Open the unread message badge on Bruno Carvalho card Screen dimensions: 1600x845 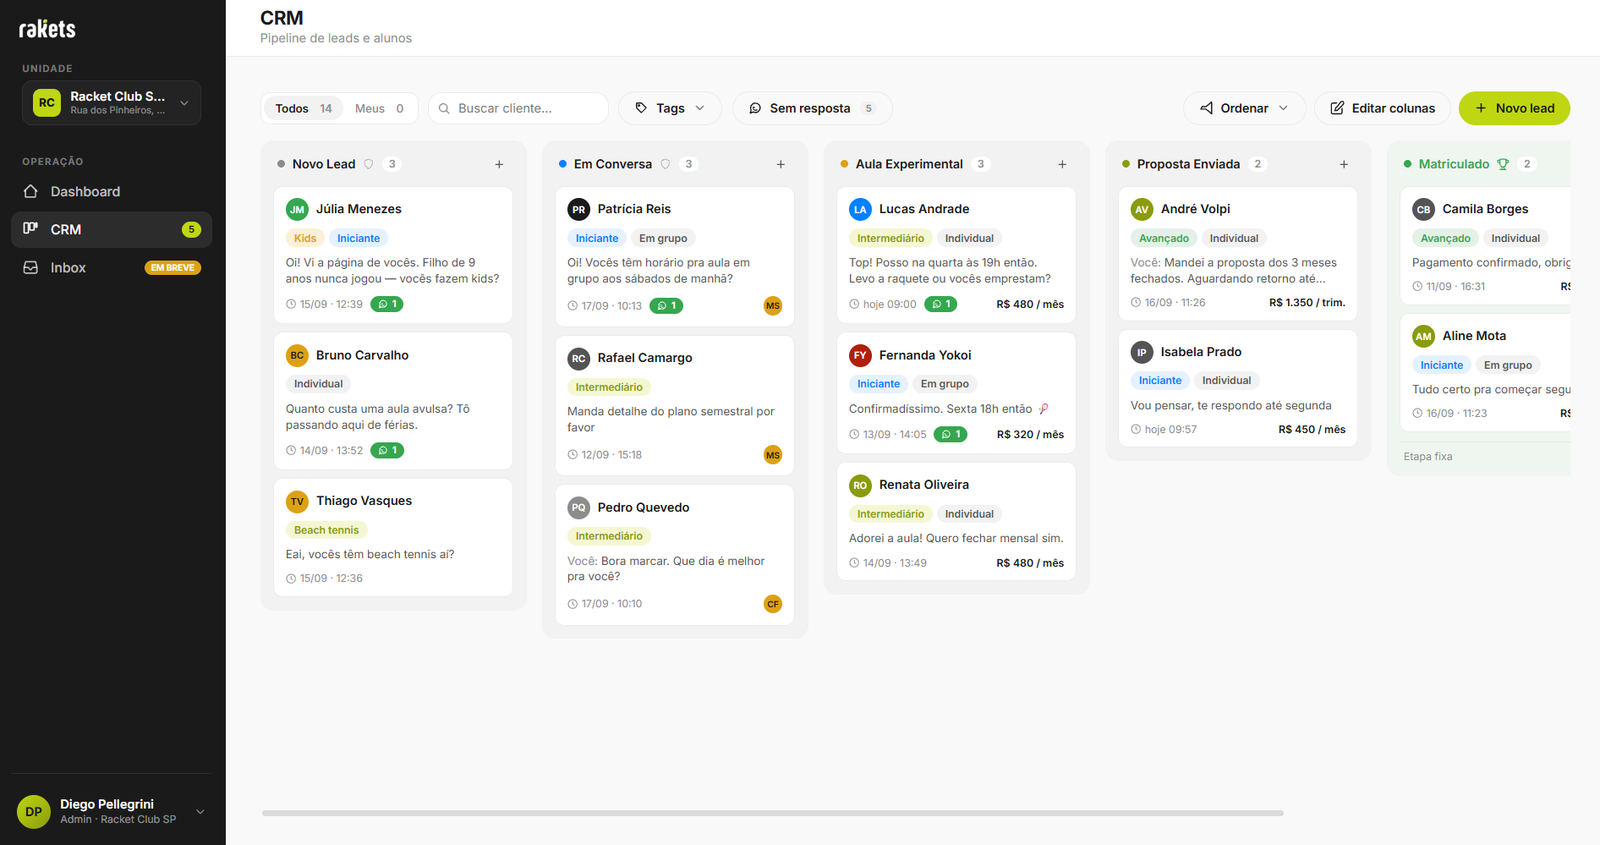point(387,450)
